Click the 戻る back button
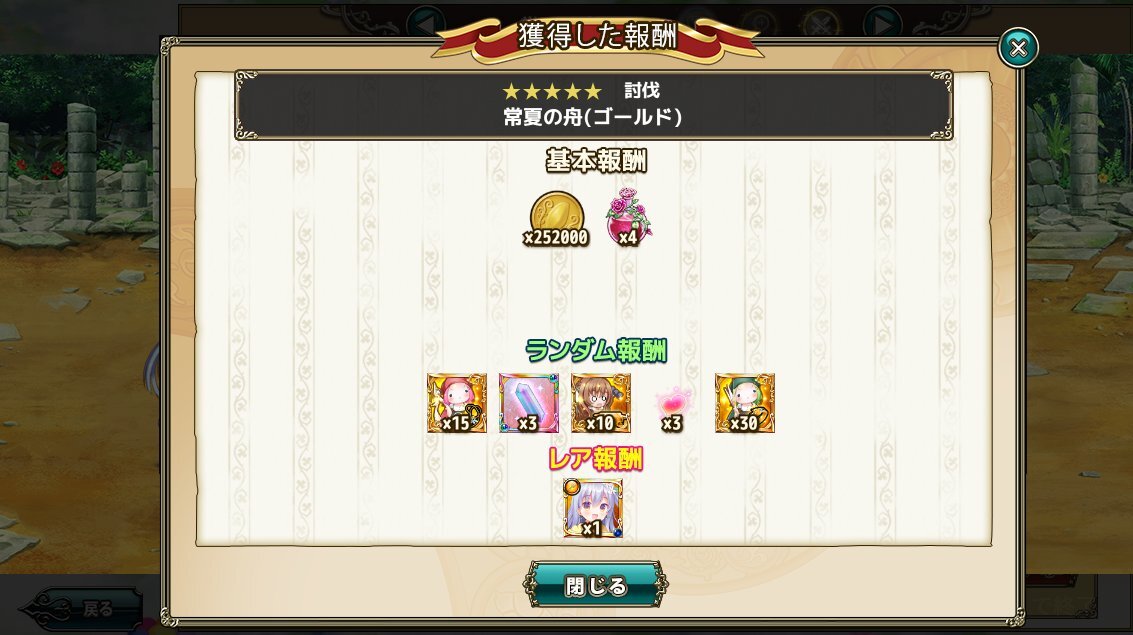 pos(81,609)
